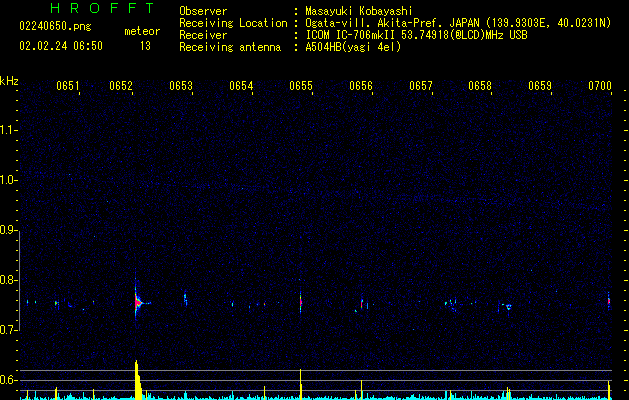Click the 0654 time axis label

241,86
